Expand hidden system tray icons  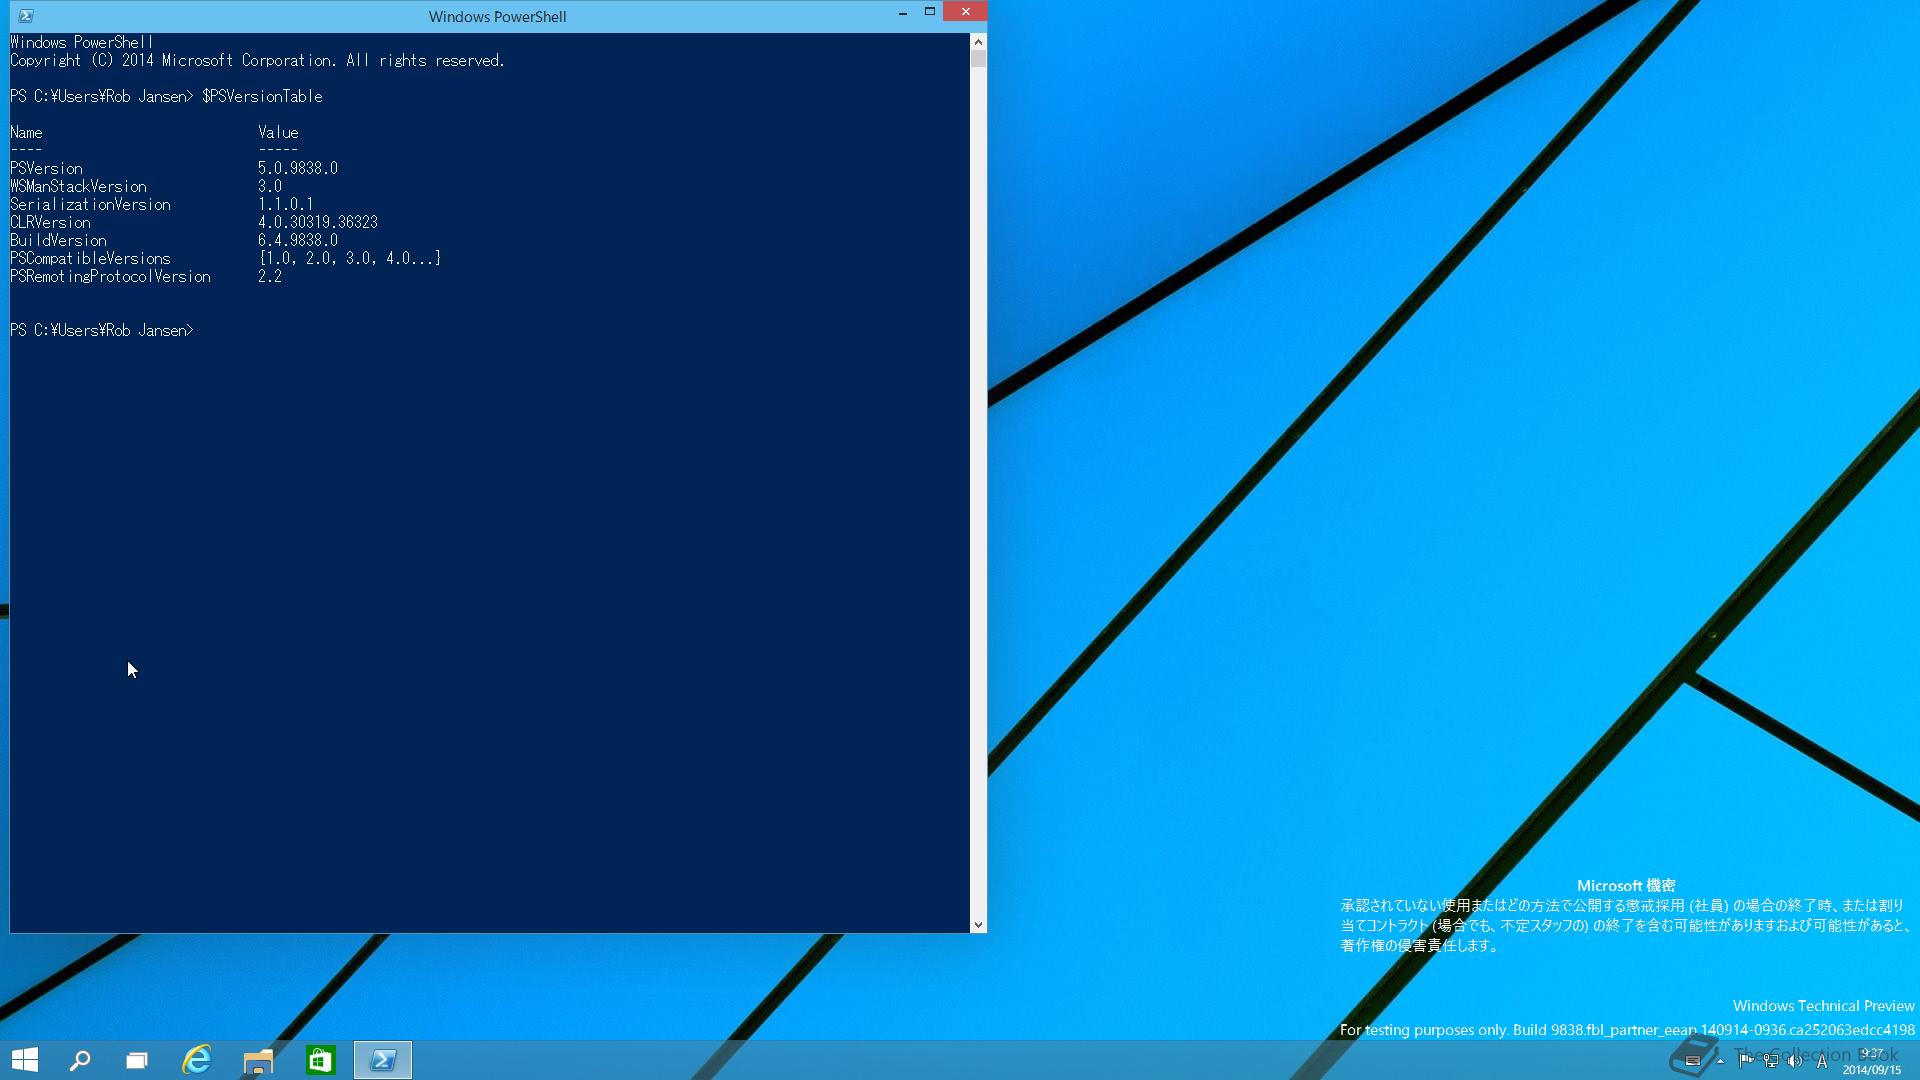[1720, 1061]
